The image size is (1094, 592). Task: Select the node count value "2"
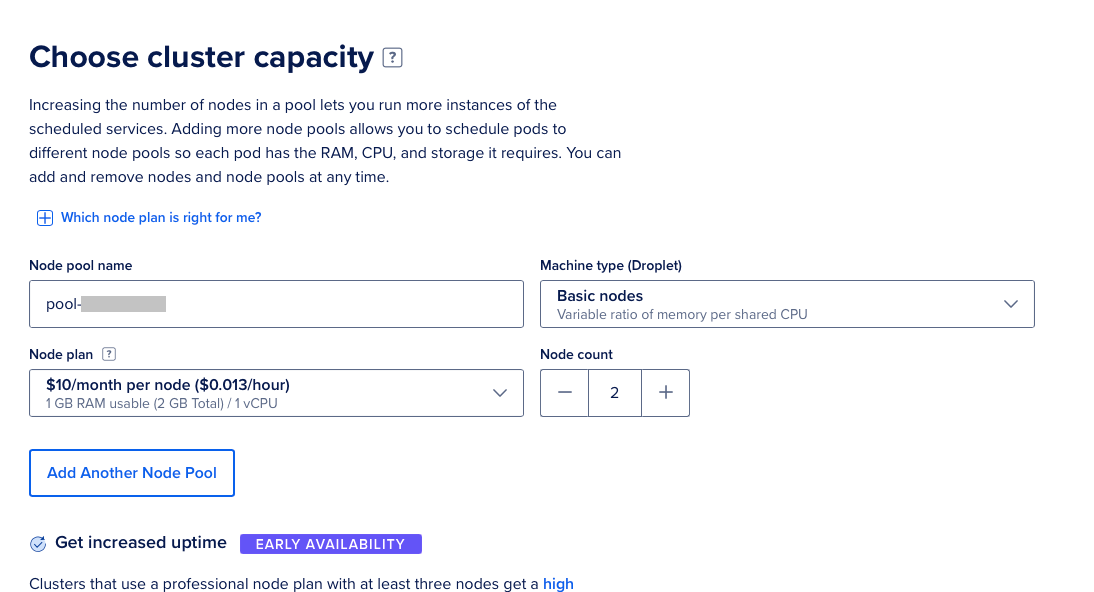pos(614,393)
